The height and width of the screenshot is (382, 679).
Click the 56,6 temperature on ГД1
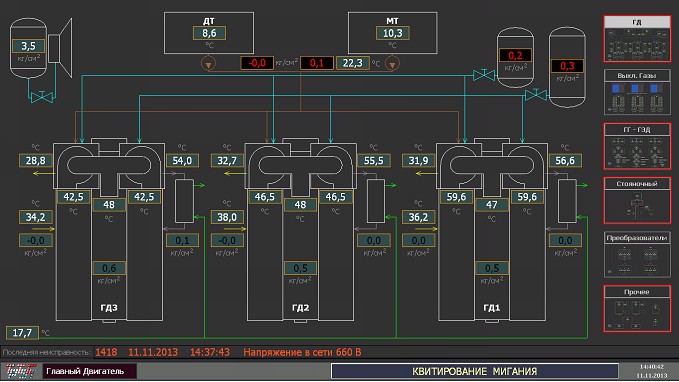(565, 161)
